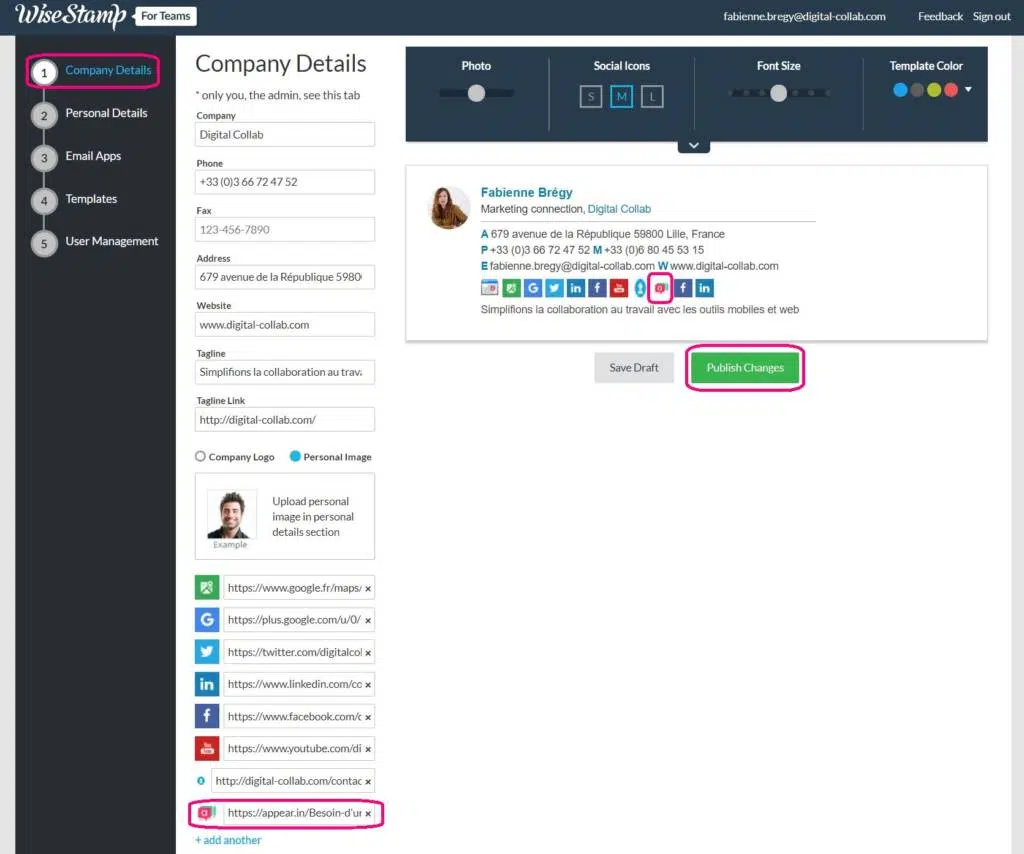The image size is (1024, 854).
Task: Pick the blue template color swatch
Action: coord(900,90)
